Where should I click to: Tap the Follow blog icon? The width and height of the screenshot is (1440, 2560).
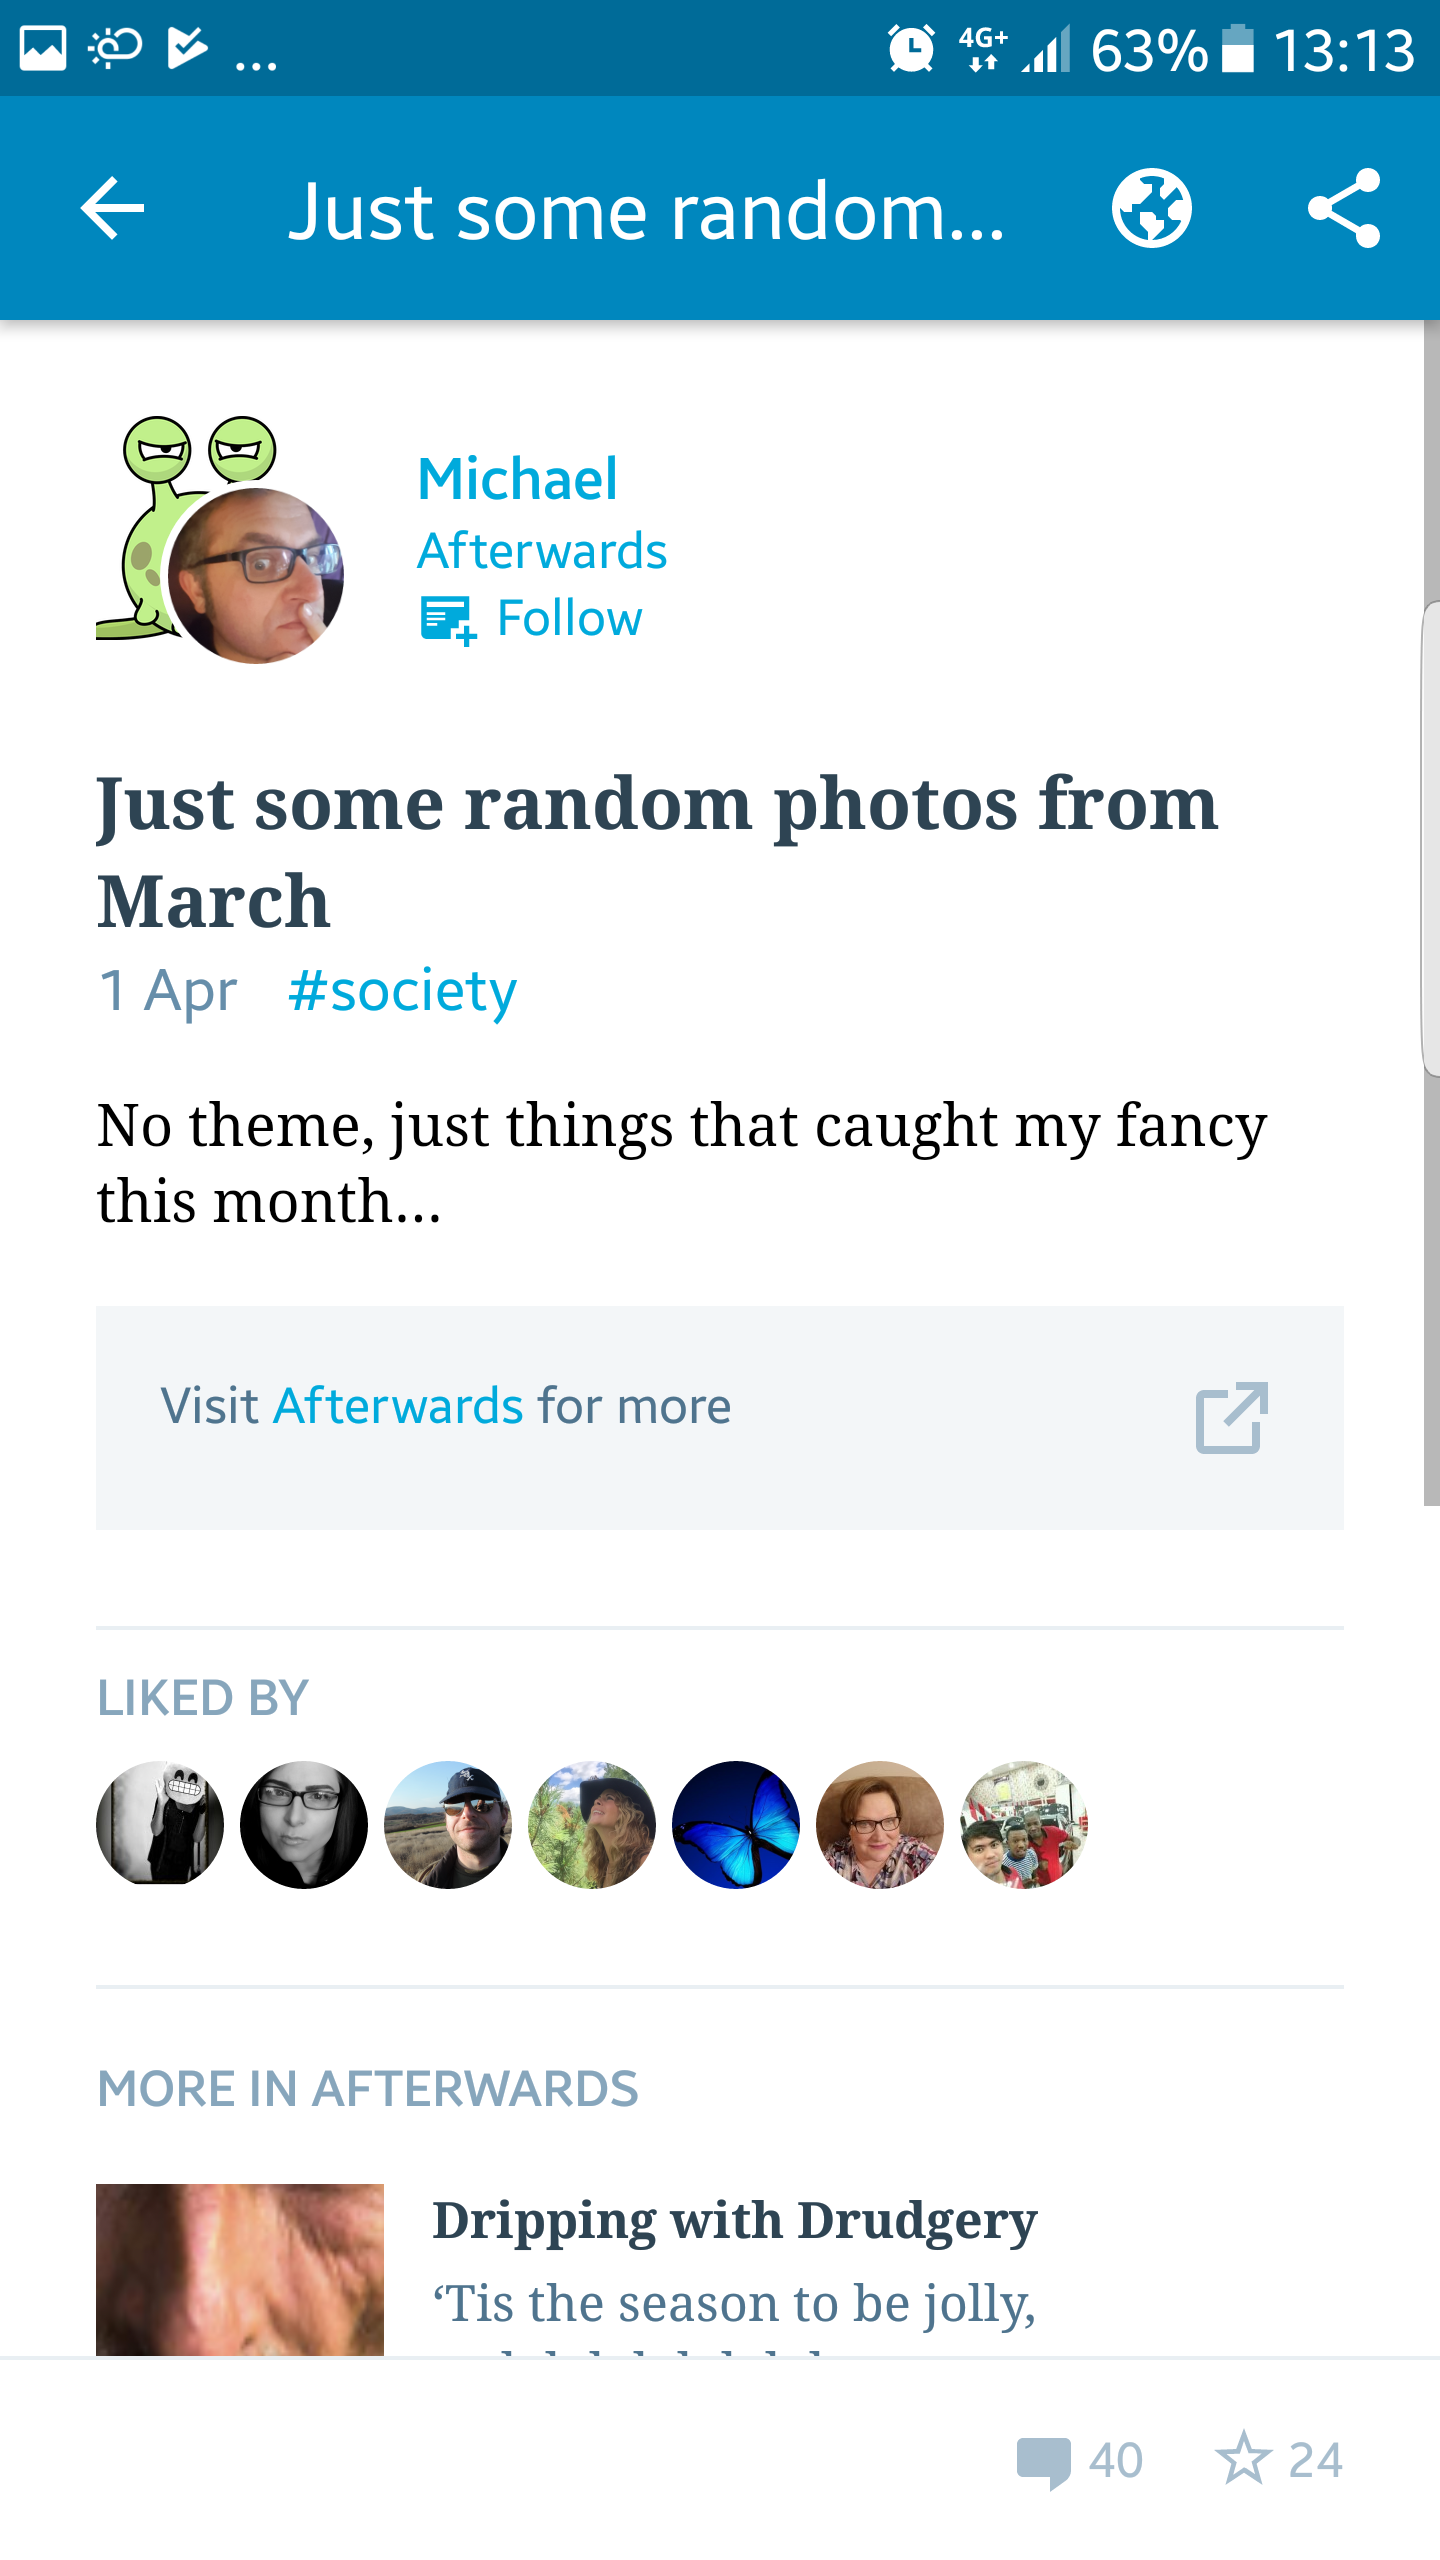447,619
